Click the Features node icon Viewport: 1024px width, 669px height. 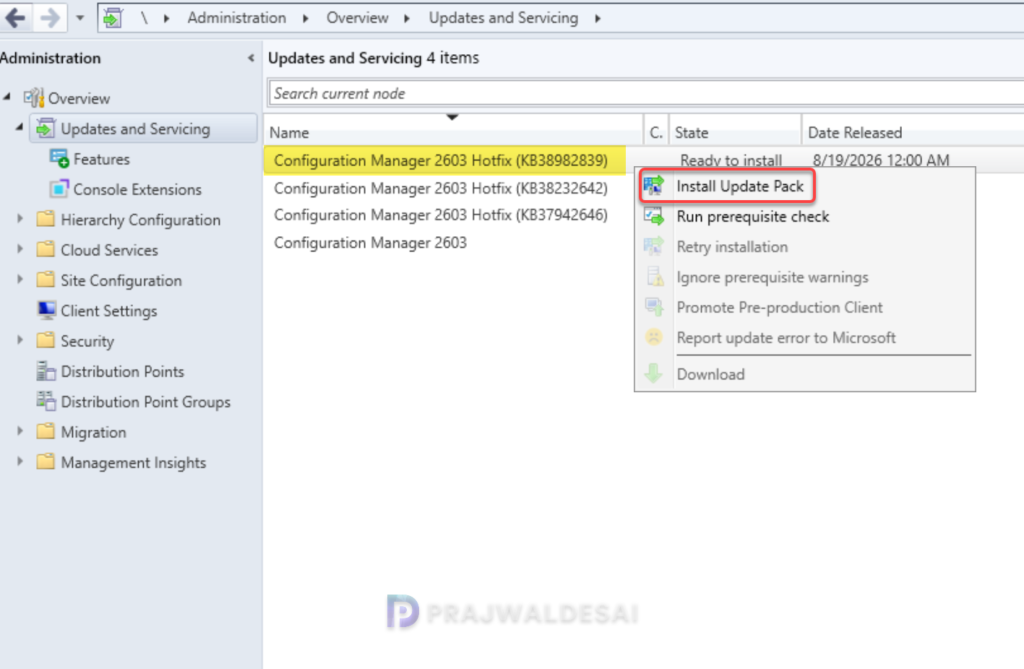click(59, 158)
